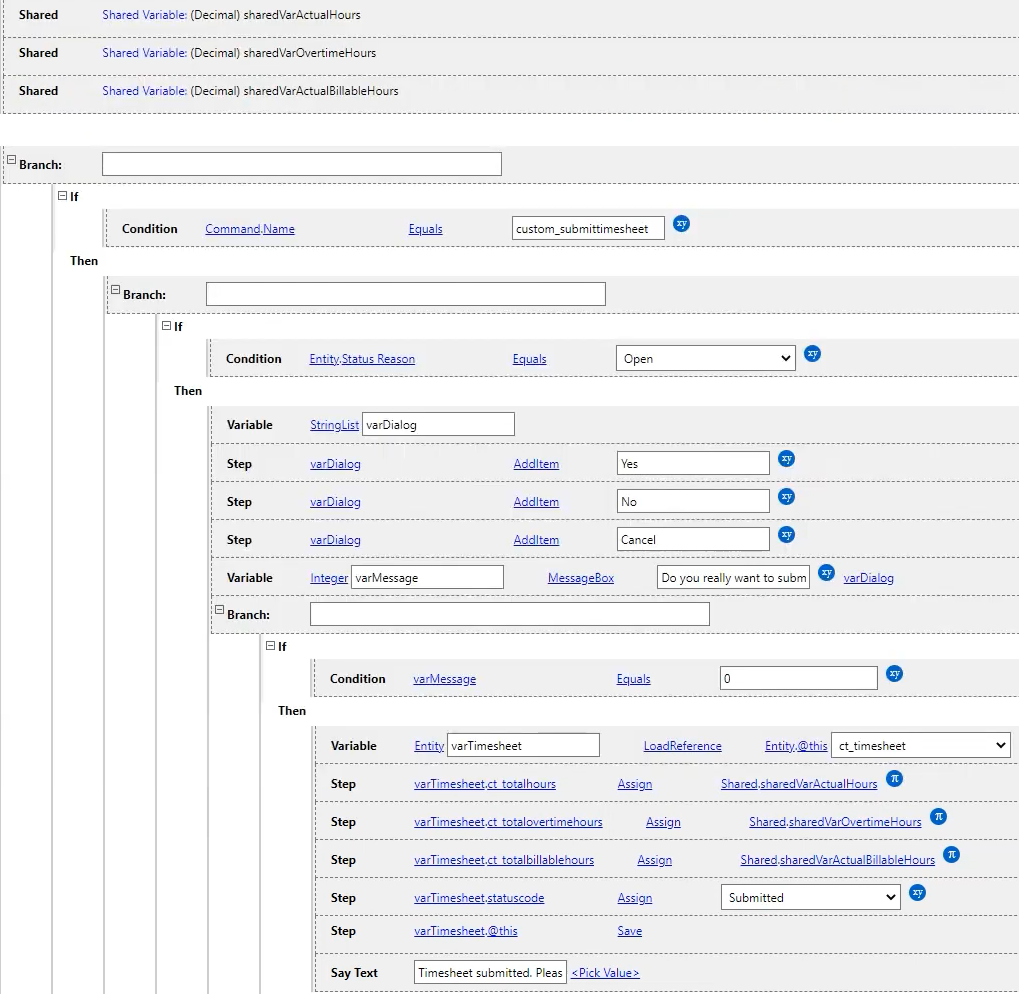Click Equals operator for varMessage condition
This screenshot has width=1019, height=994.
[633, 679]
